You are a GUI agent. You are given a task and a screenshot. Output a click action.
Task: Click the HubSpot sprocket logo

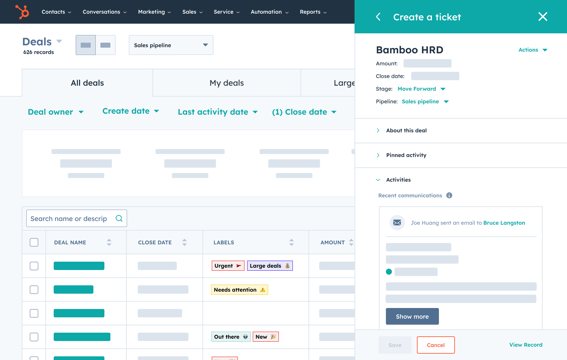[22, 12]
